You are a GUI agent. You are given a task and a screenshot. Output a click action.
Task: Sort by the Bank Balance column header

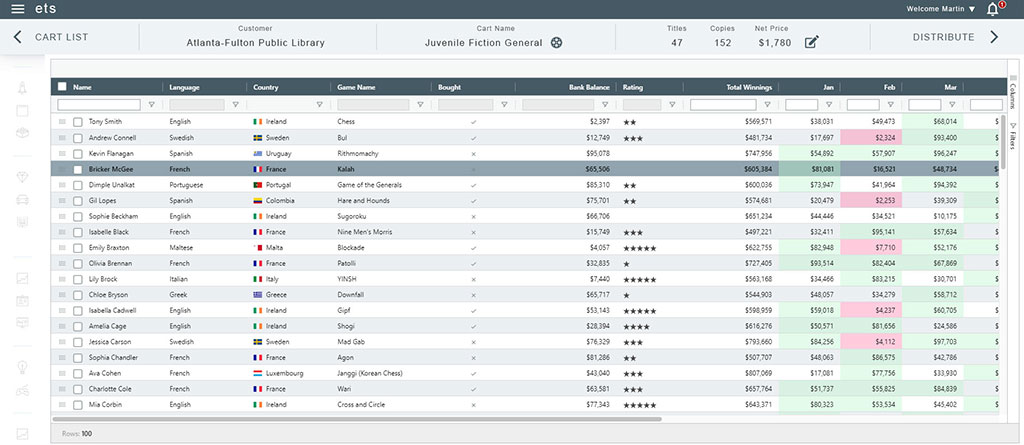click(x=589, y=87)
